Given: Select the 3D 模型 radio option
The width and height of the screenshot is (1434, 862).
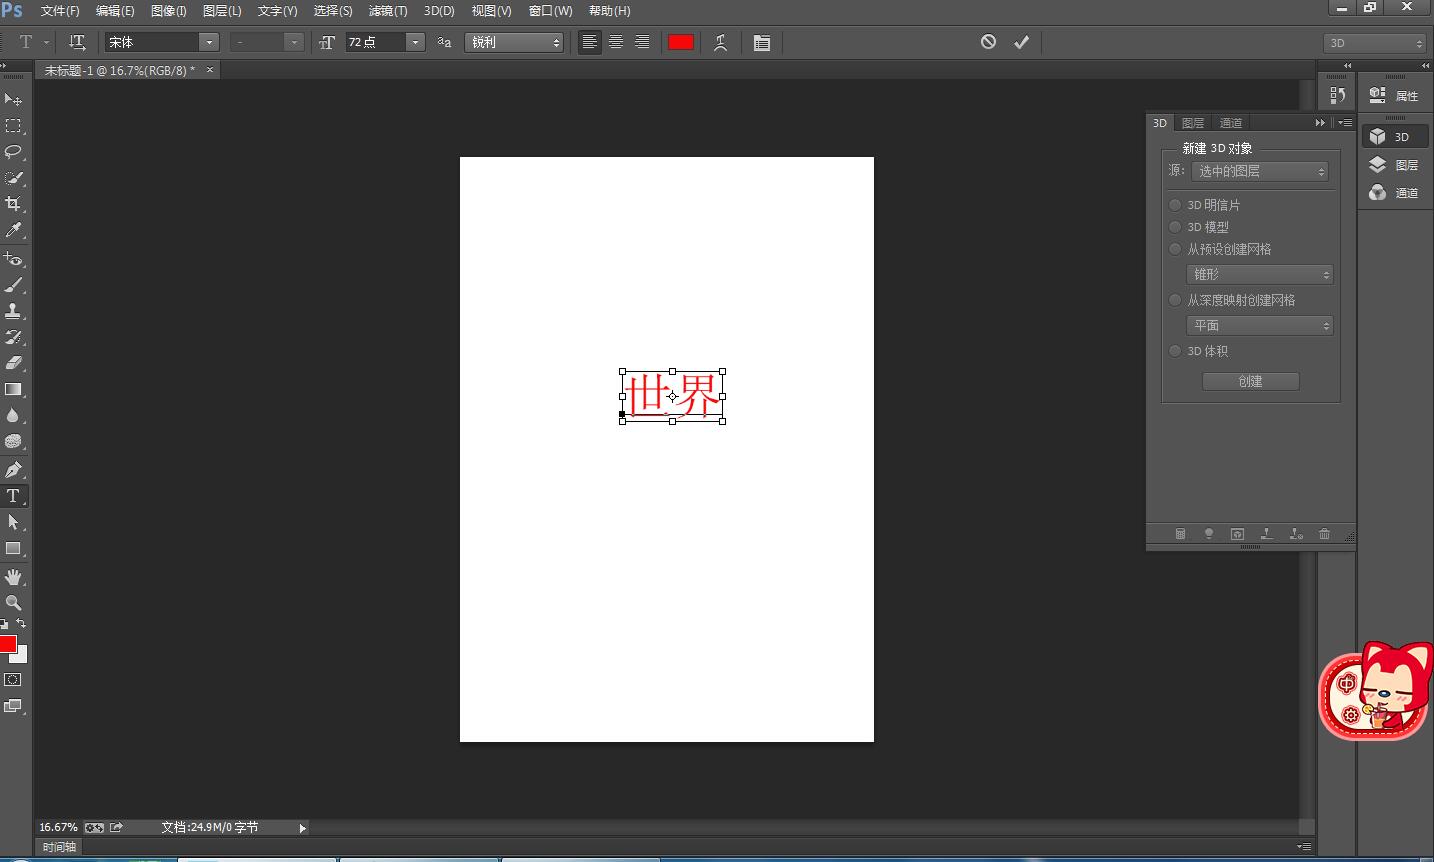Looking at the screenshot, I should click(x=1176, y=227).
